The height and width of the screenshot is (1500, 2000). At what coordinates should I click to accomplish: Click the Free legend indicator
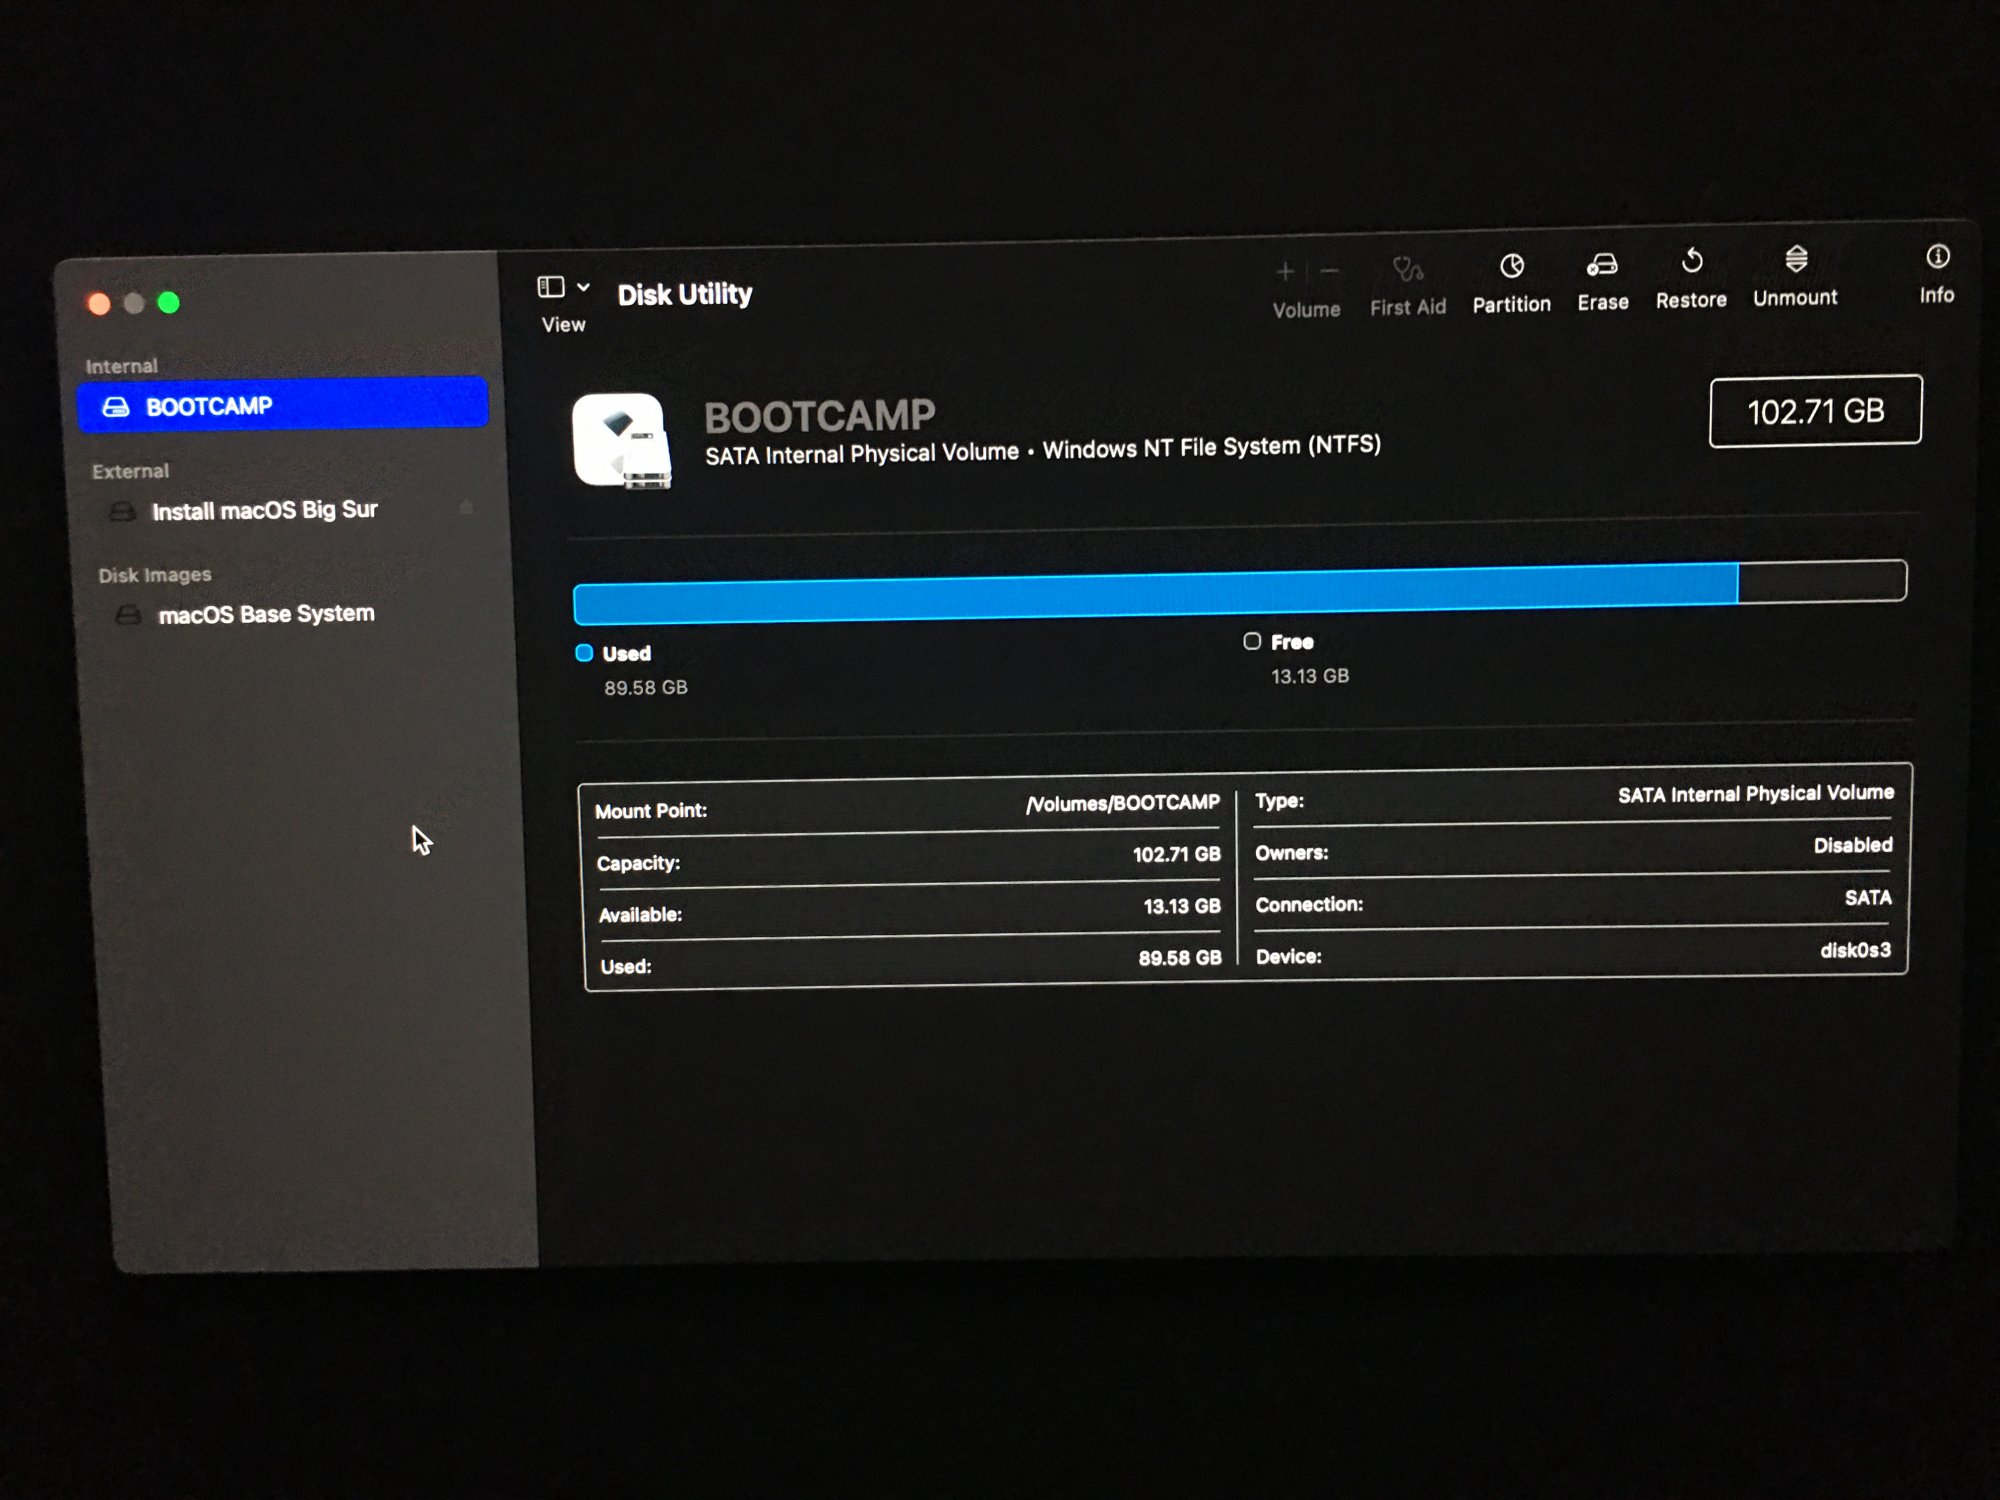click(1252, 642)
